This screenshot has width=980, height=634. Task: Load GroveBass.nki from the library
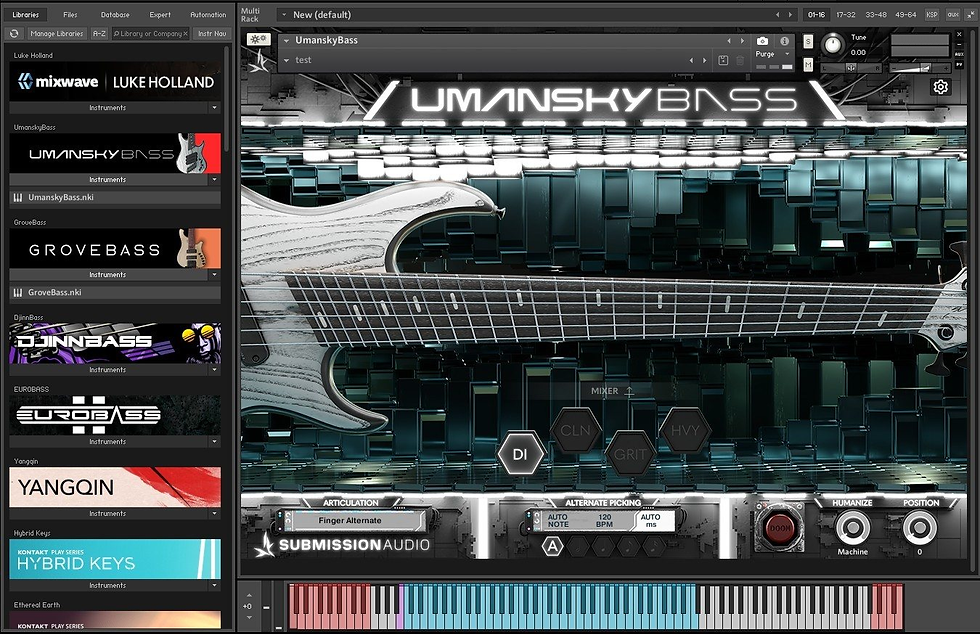[x=115, y=293]
